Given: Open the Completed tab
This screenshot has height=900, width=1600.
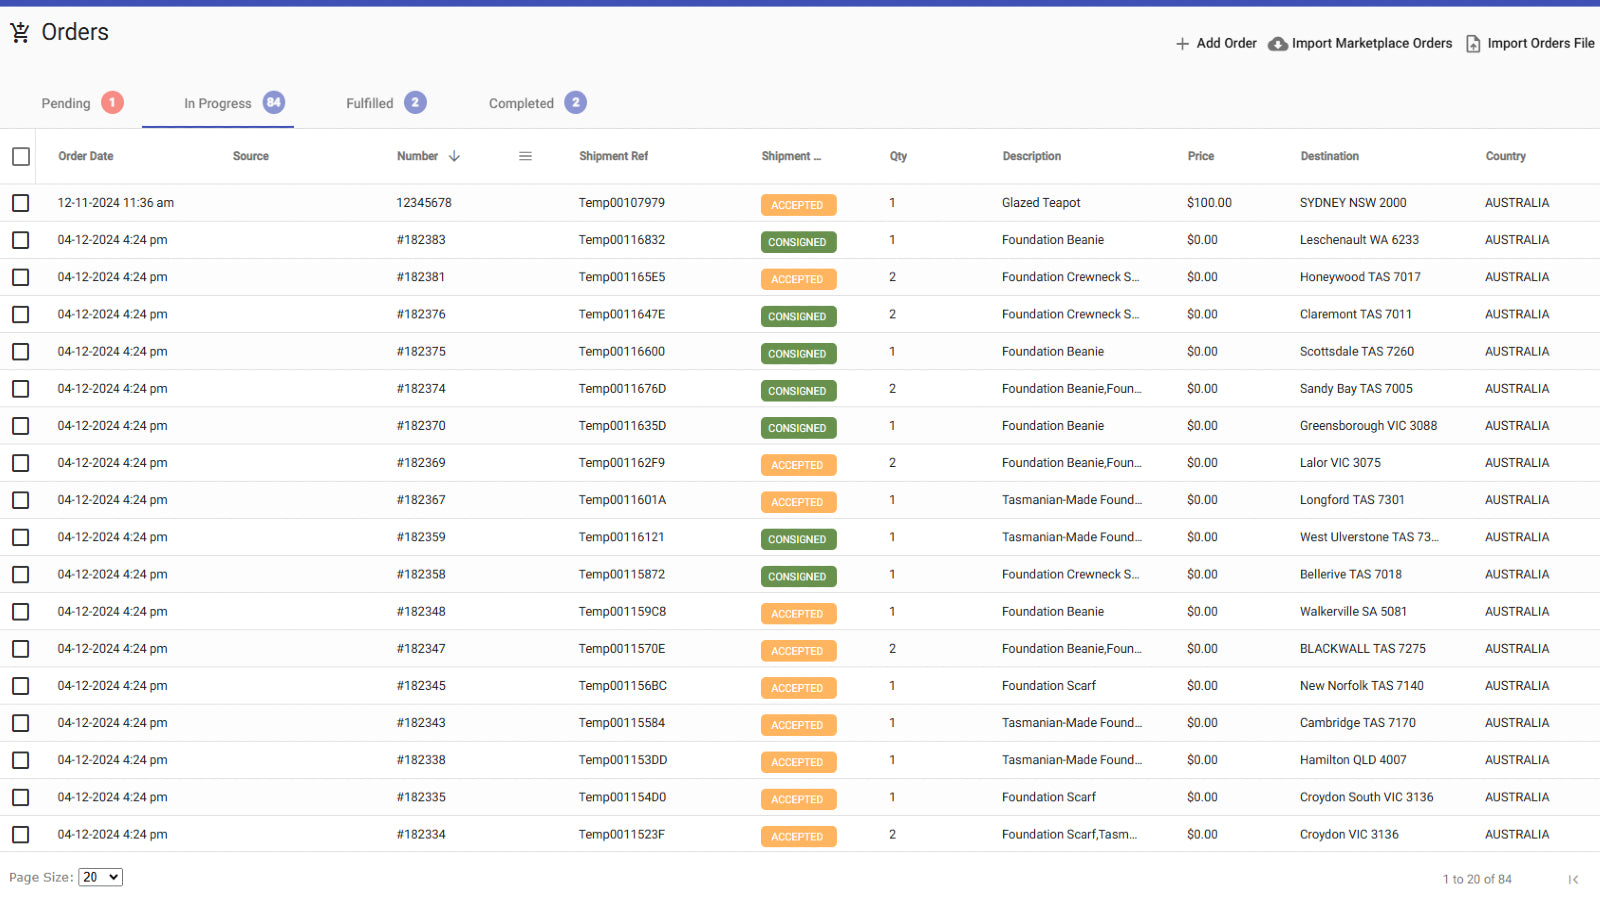Looking at the screenshot, I should (521, 104).
